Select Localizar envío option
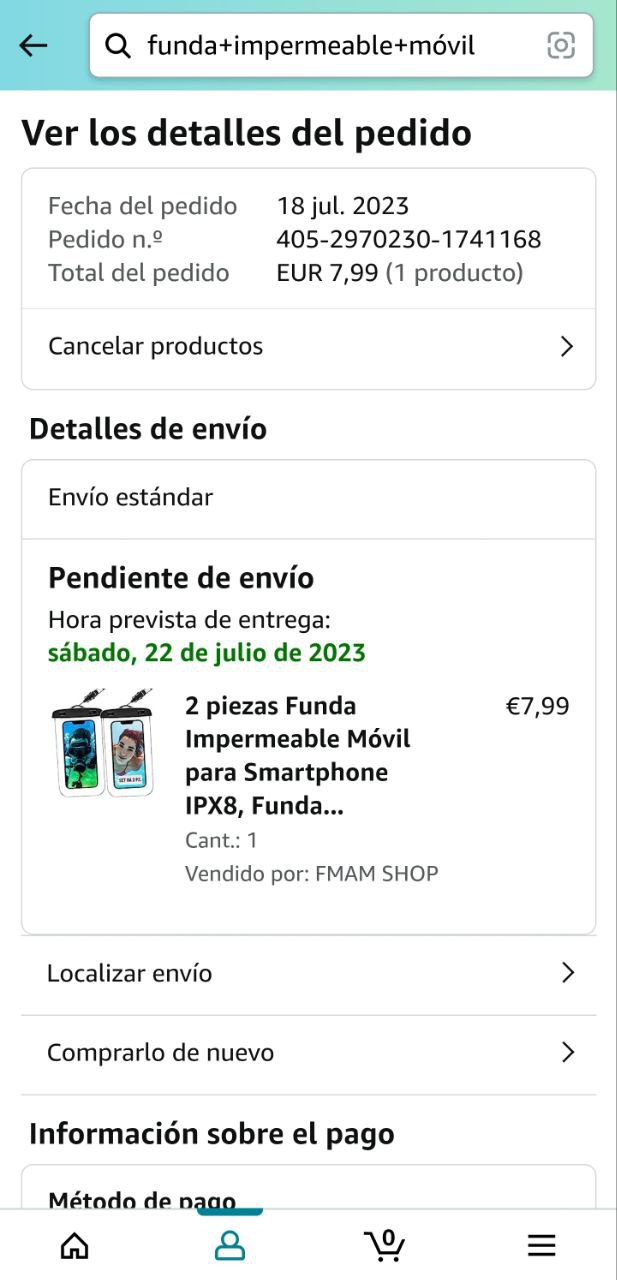Viewport: 617px width, 1280px height. [130, 973]
